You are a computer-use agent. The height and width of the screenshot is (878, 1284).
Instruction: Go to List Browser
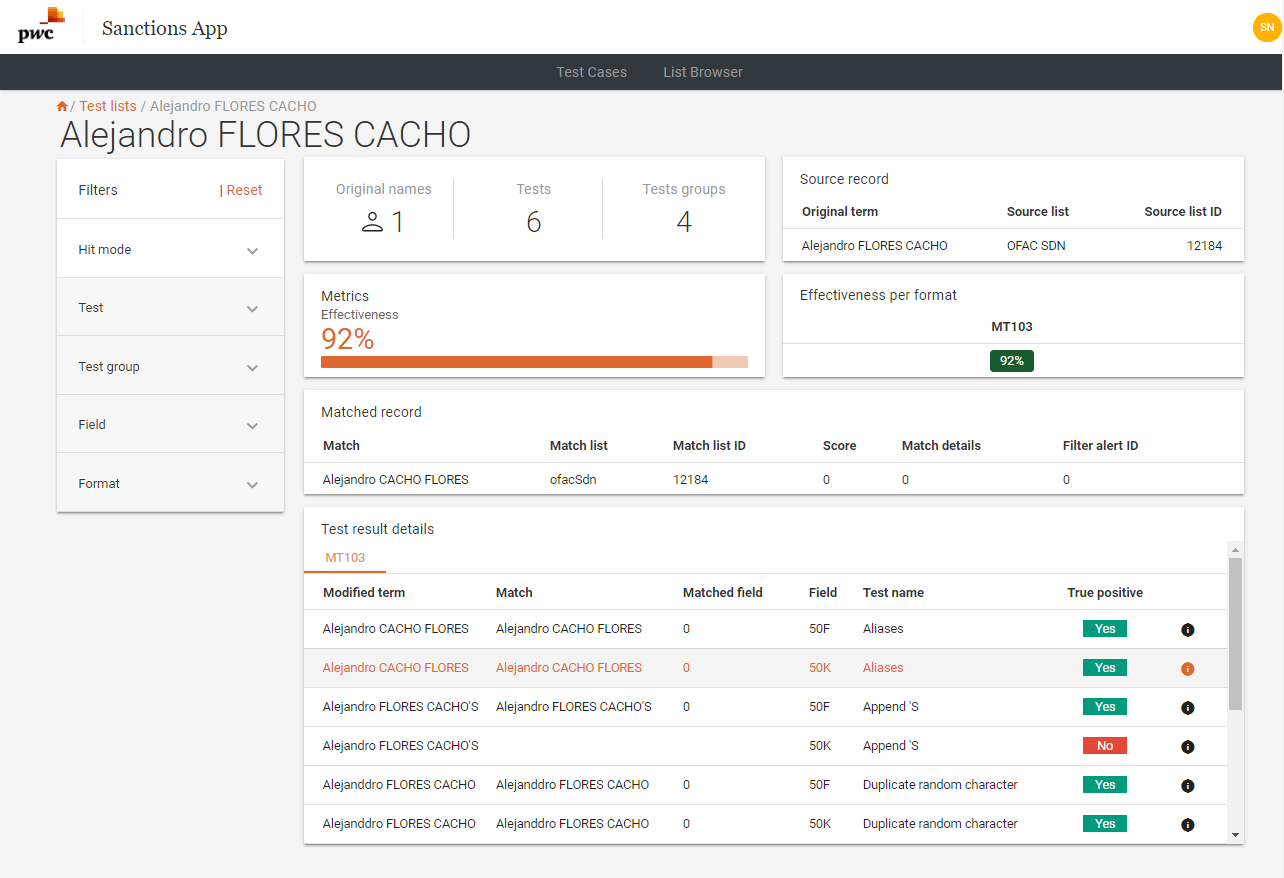point(702,72)
